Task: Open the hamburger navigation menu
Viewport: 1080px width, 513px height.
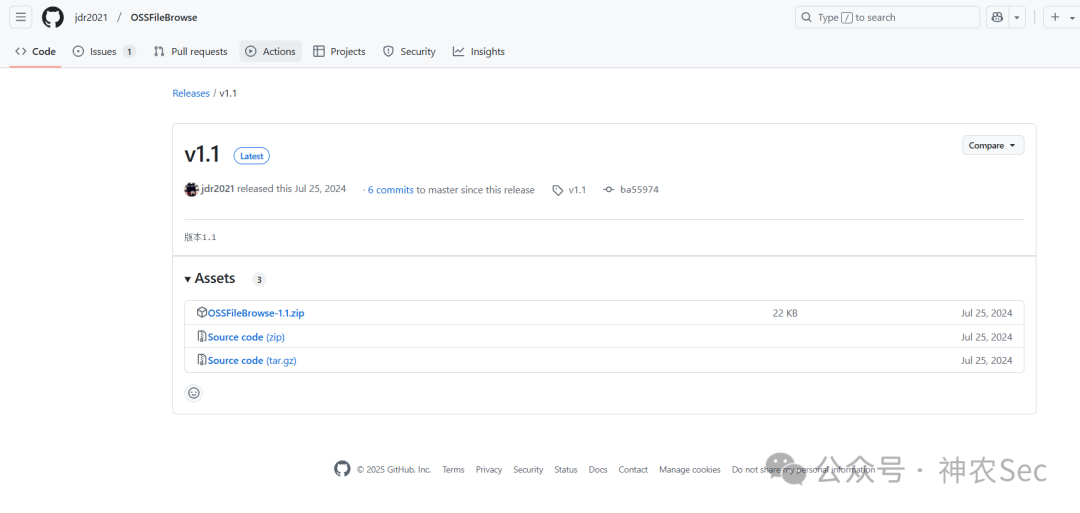Action: 21,17
